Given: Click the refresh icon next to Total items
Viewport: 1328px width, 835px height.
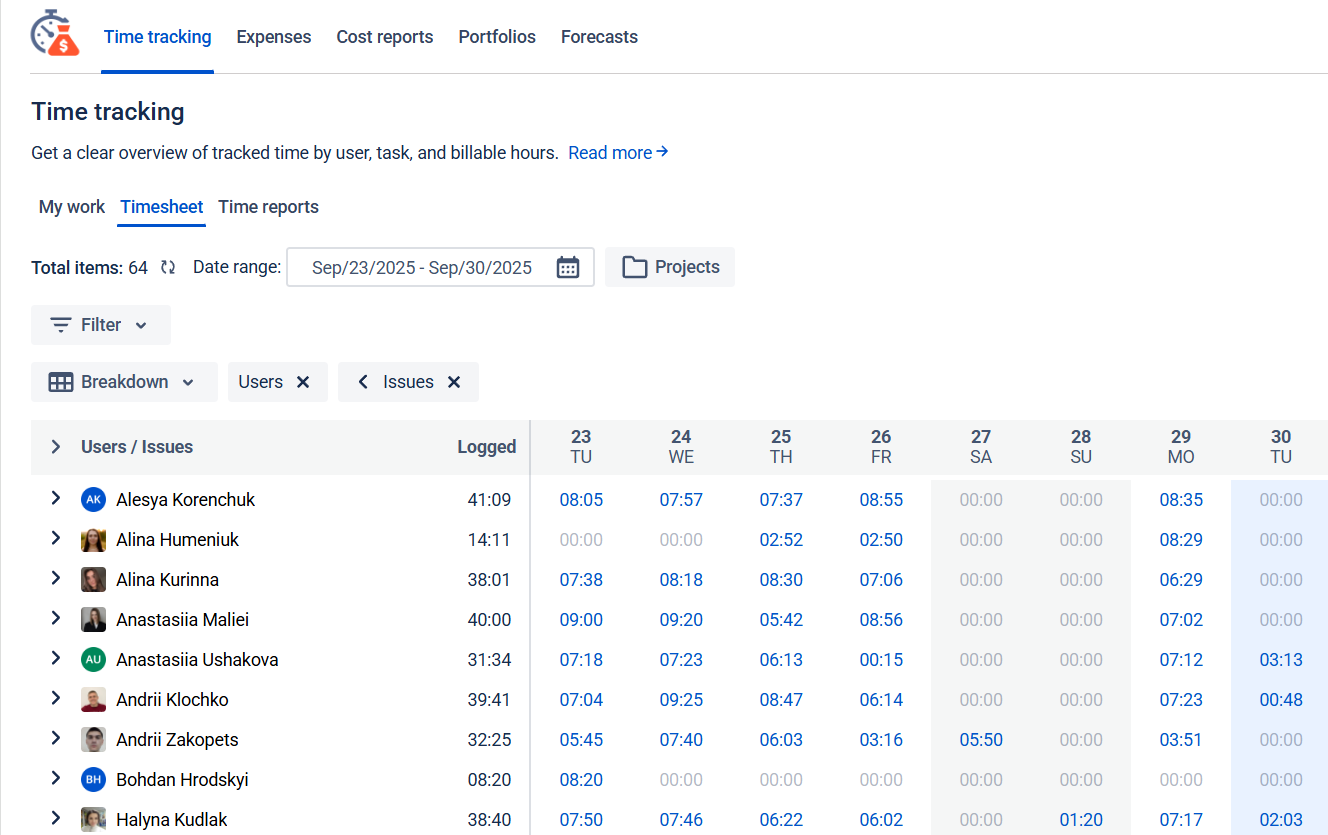Looking at the screenshot, I should [x=168, y=267].
